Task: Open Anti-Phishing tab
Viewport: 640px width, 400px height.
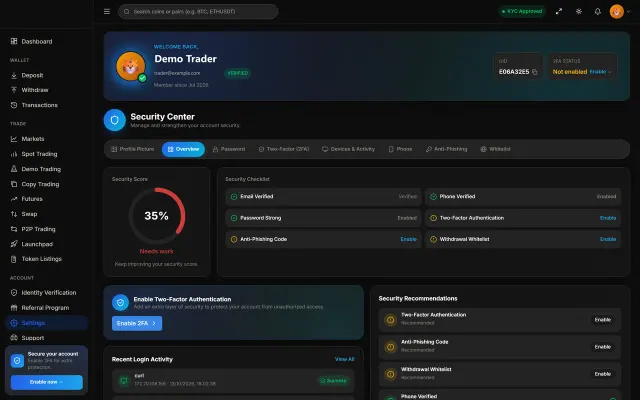Action: pyautogui.click(x=447, y=149)
